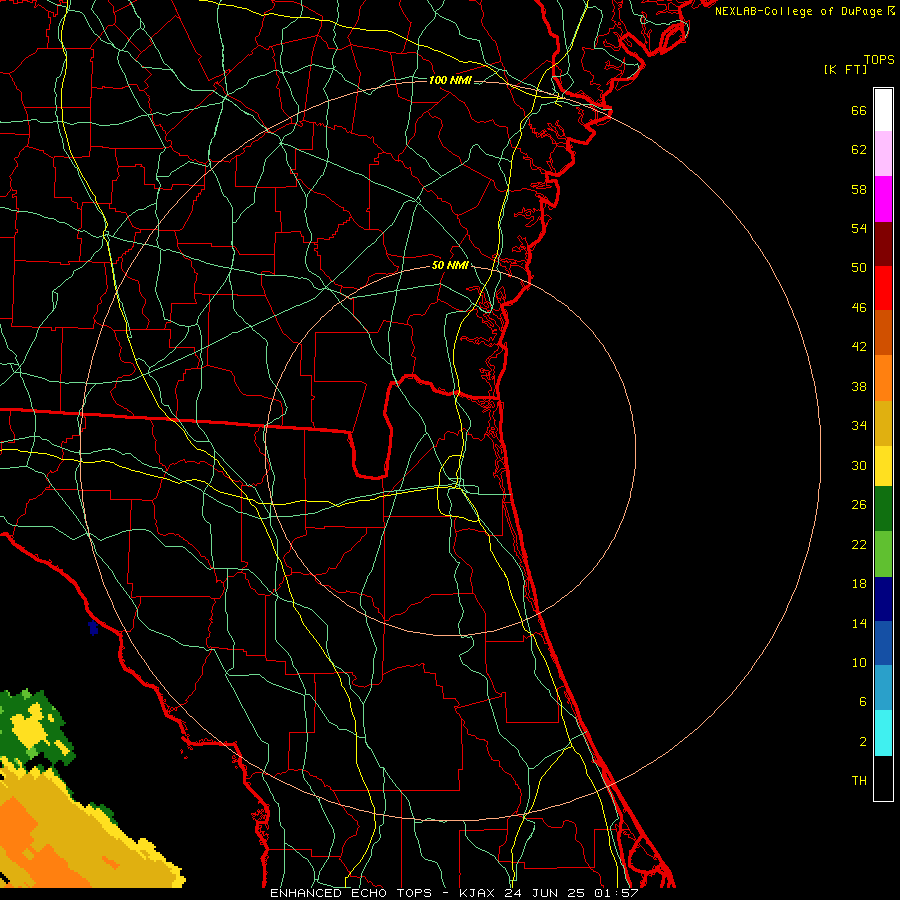
Task: Click the medium blue legend swatch
Action: point(883,643)
